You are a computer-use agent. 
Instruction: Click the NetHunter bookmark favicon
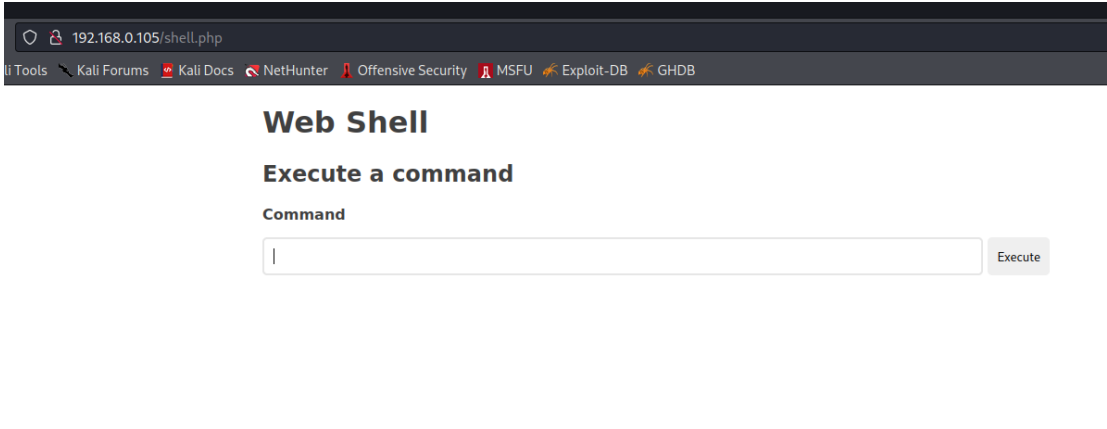point(252,71)
